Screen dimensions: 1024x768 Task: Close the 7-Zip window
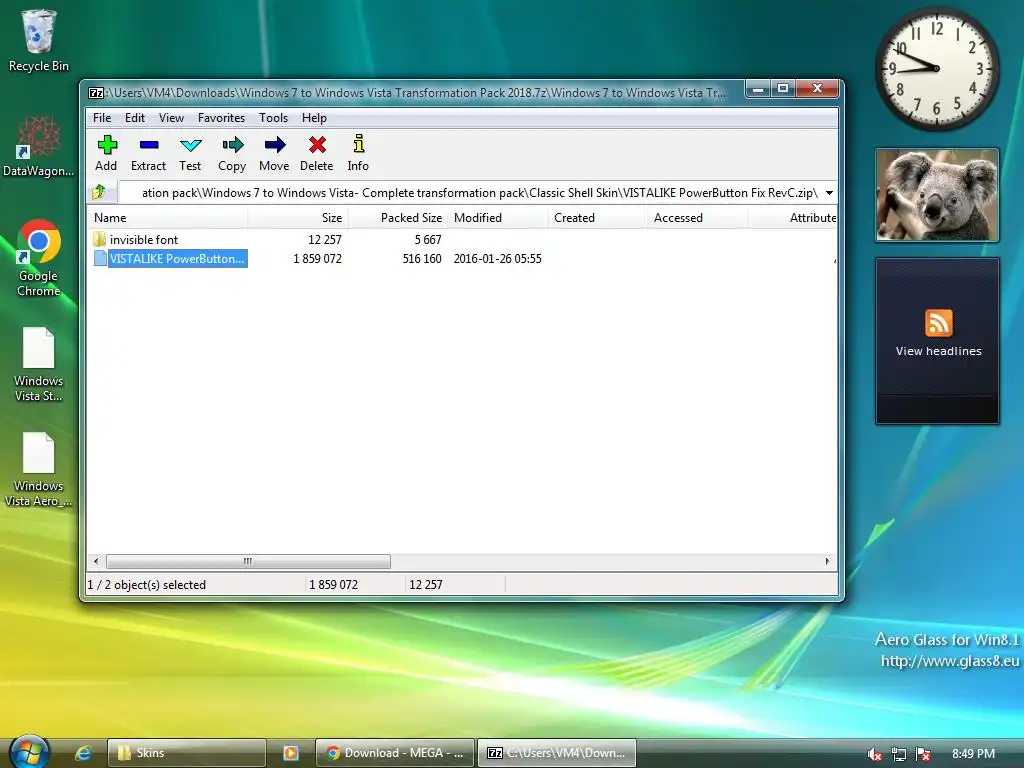(x=816, y=89)
